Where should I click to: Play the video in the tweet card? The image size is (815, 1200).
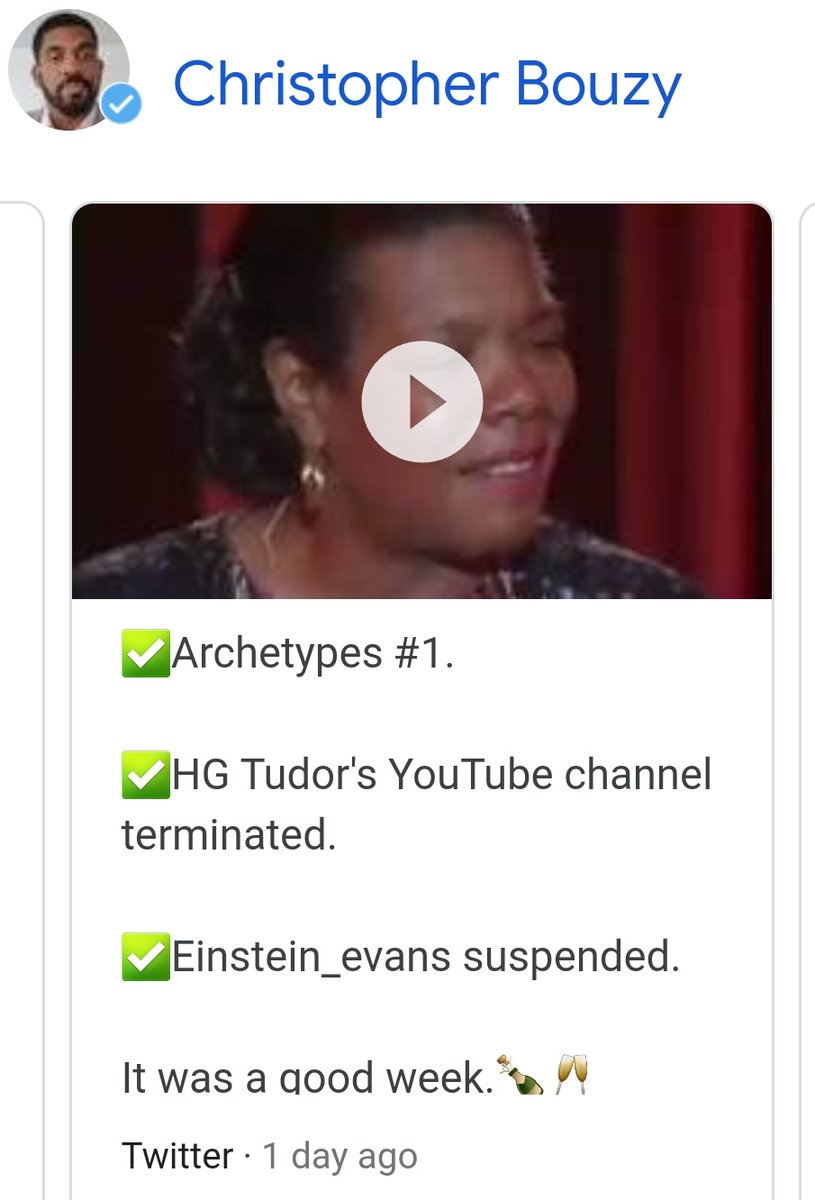coord(422,401)
